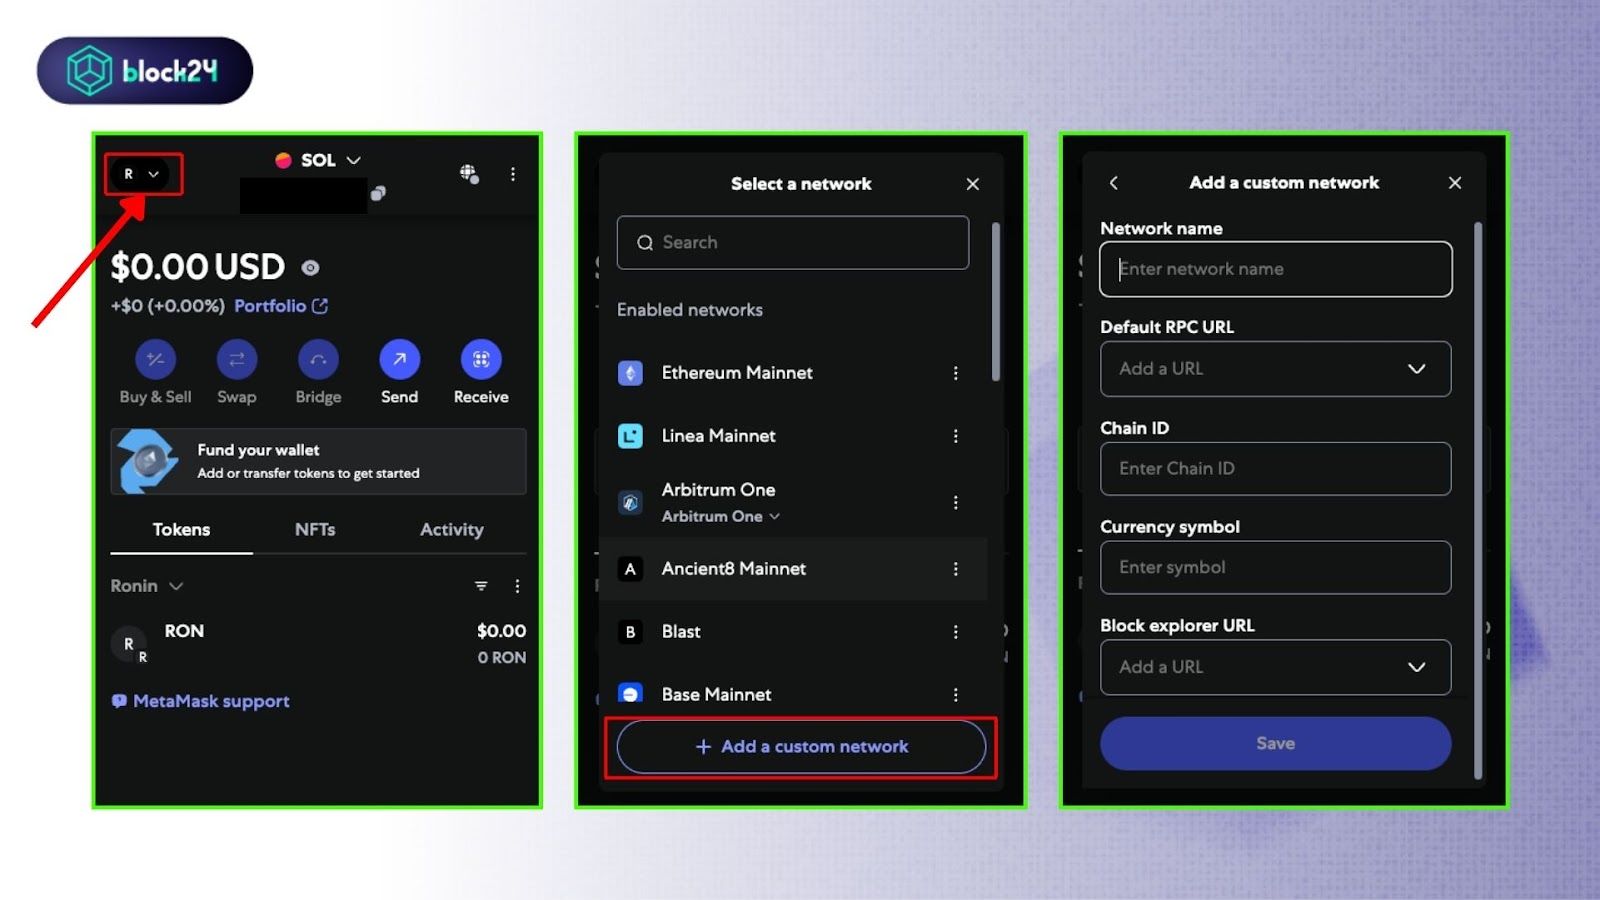1600x900 pixels.
Task: Close the Add a custom network dialog
Action: (1455, 183)
